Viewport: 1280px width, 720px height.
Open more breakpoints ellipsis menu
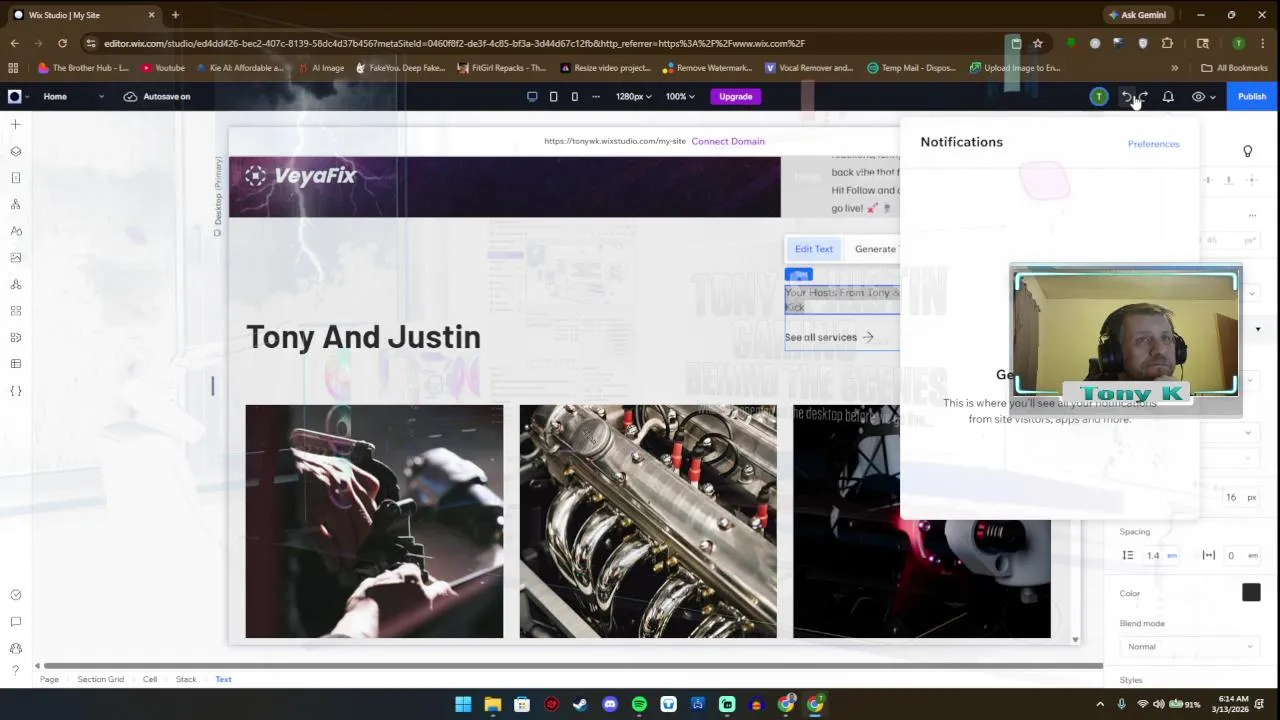click(596, 96)
